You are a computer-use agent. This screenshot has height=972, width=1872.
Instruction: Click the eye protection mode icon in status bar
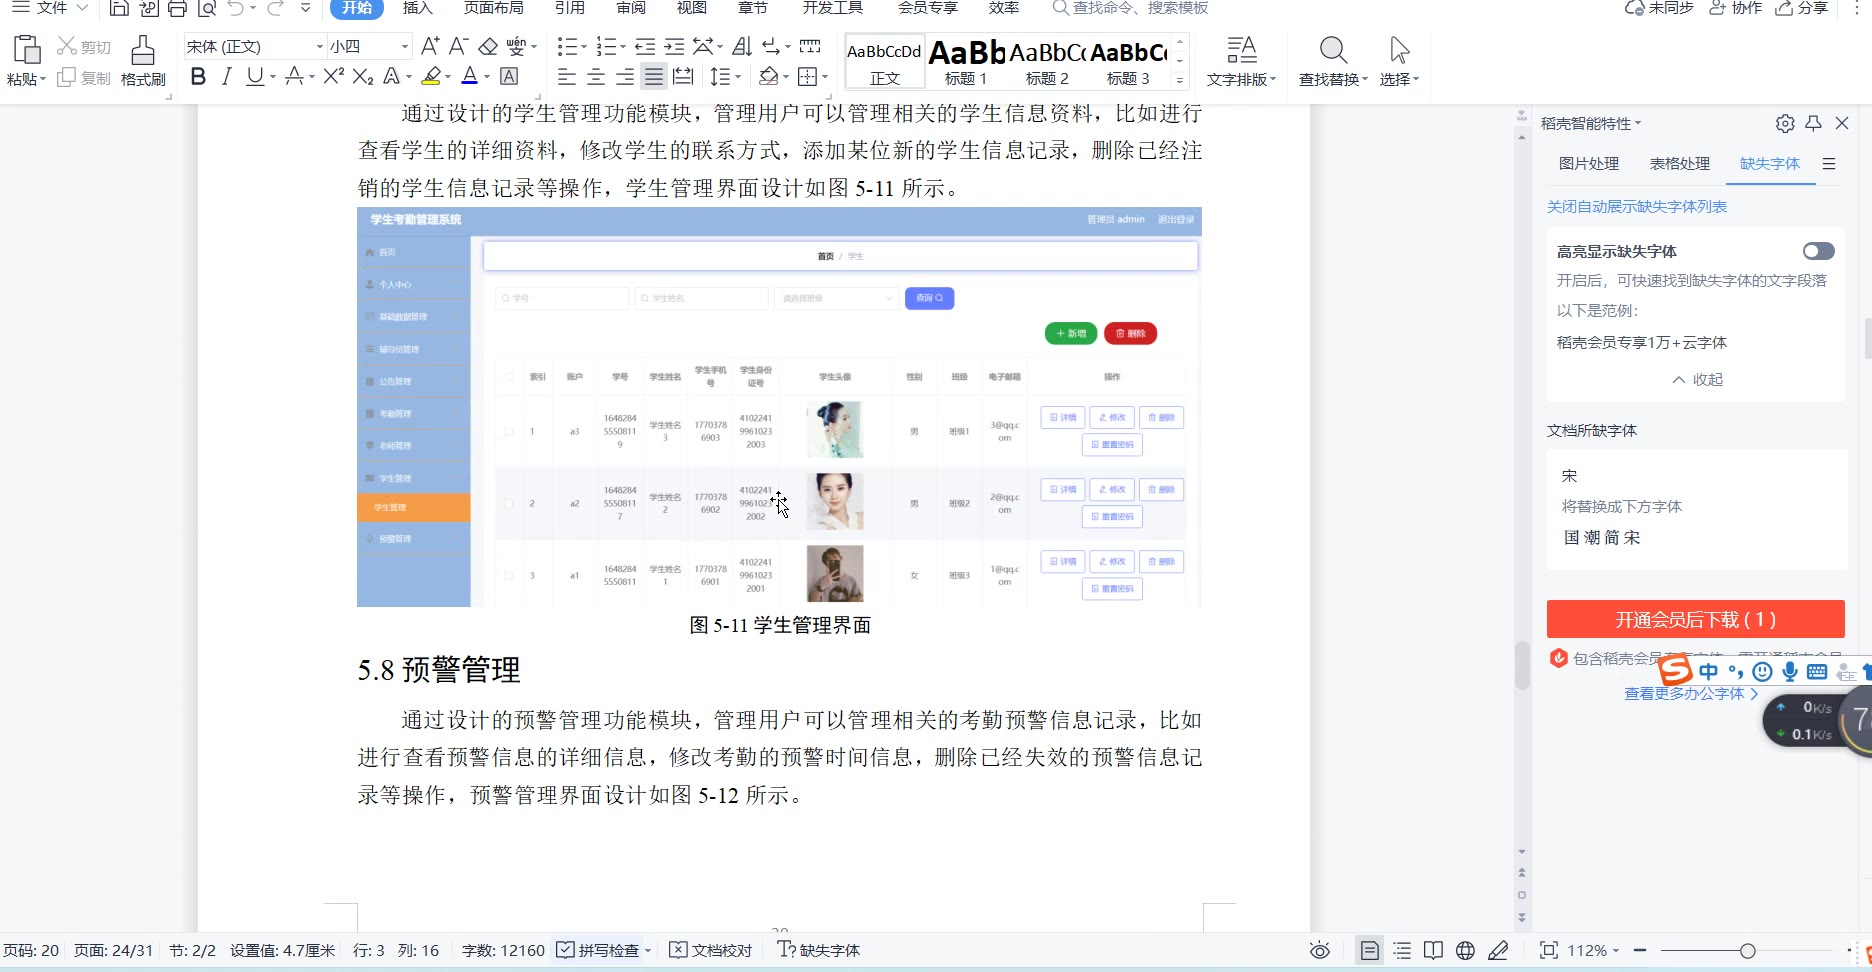pyautogui.click(x=1320, y=950)
